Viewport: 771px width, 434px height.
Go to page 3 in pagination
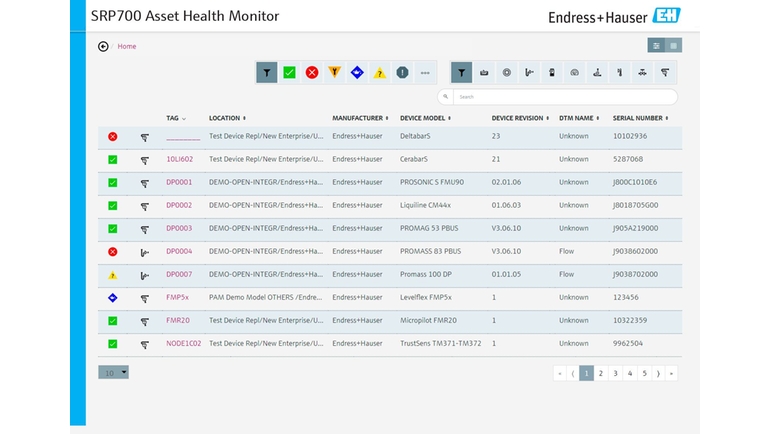(x=615, y=374)
